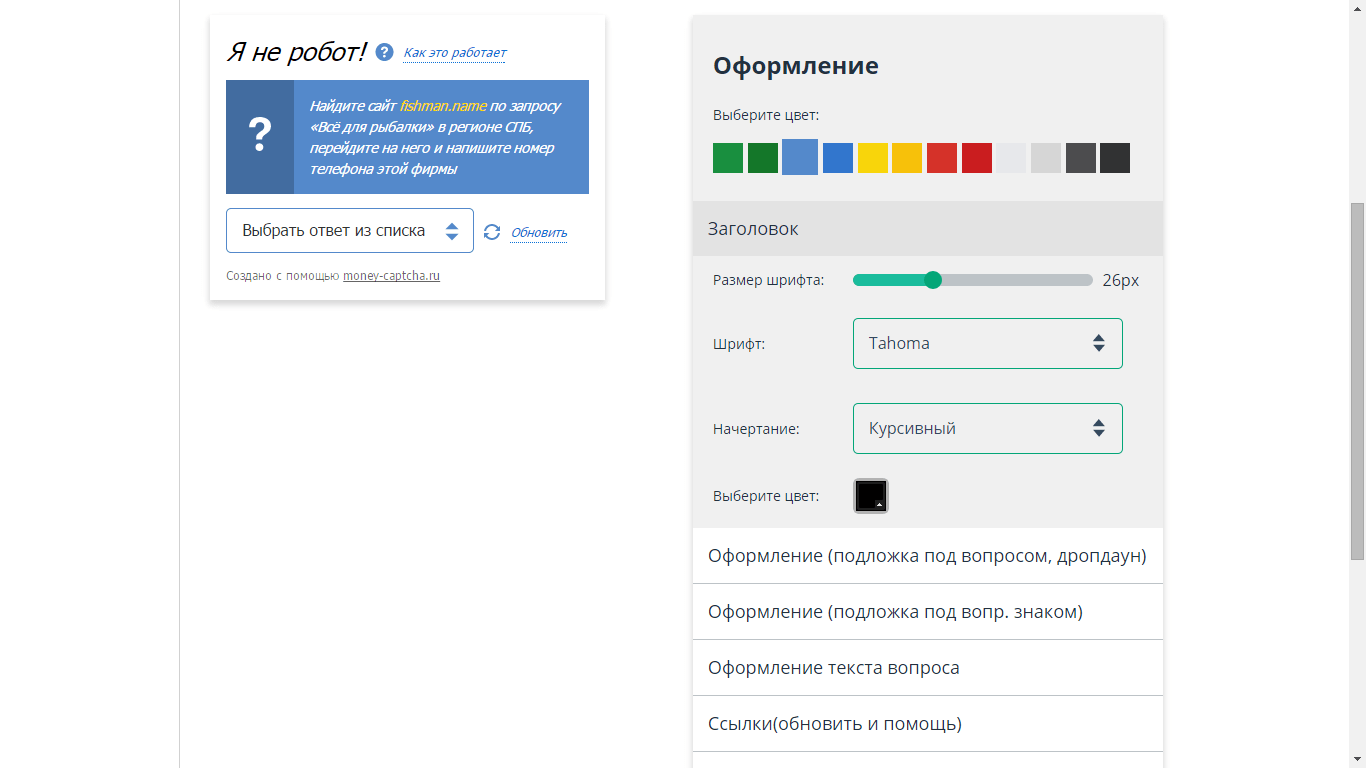Screen dimensions: 1366x768
Task: Open the black header color picker
Action: pyautogui.click(x=871, y=496)
